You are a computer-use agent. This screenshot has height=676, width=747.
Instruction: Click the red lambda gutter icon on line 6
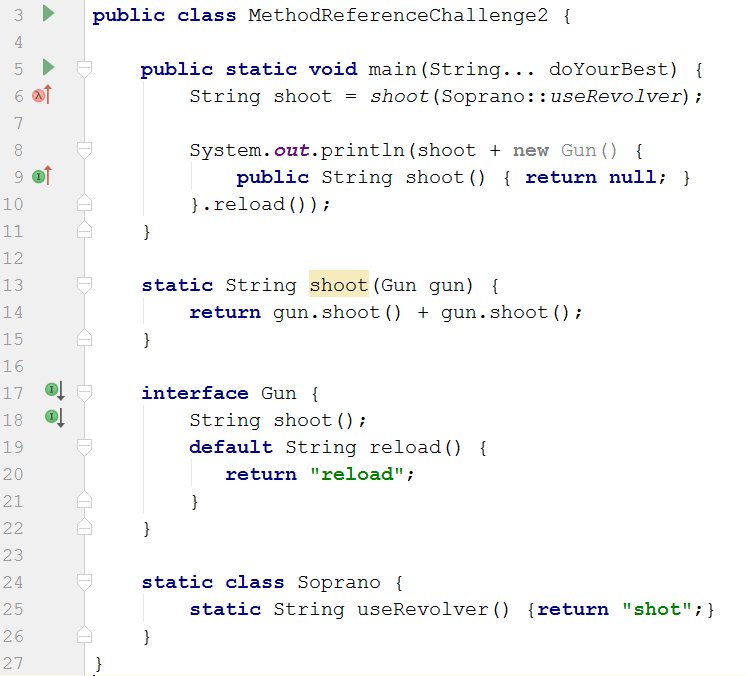[41, 96]
